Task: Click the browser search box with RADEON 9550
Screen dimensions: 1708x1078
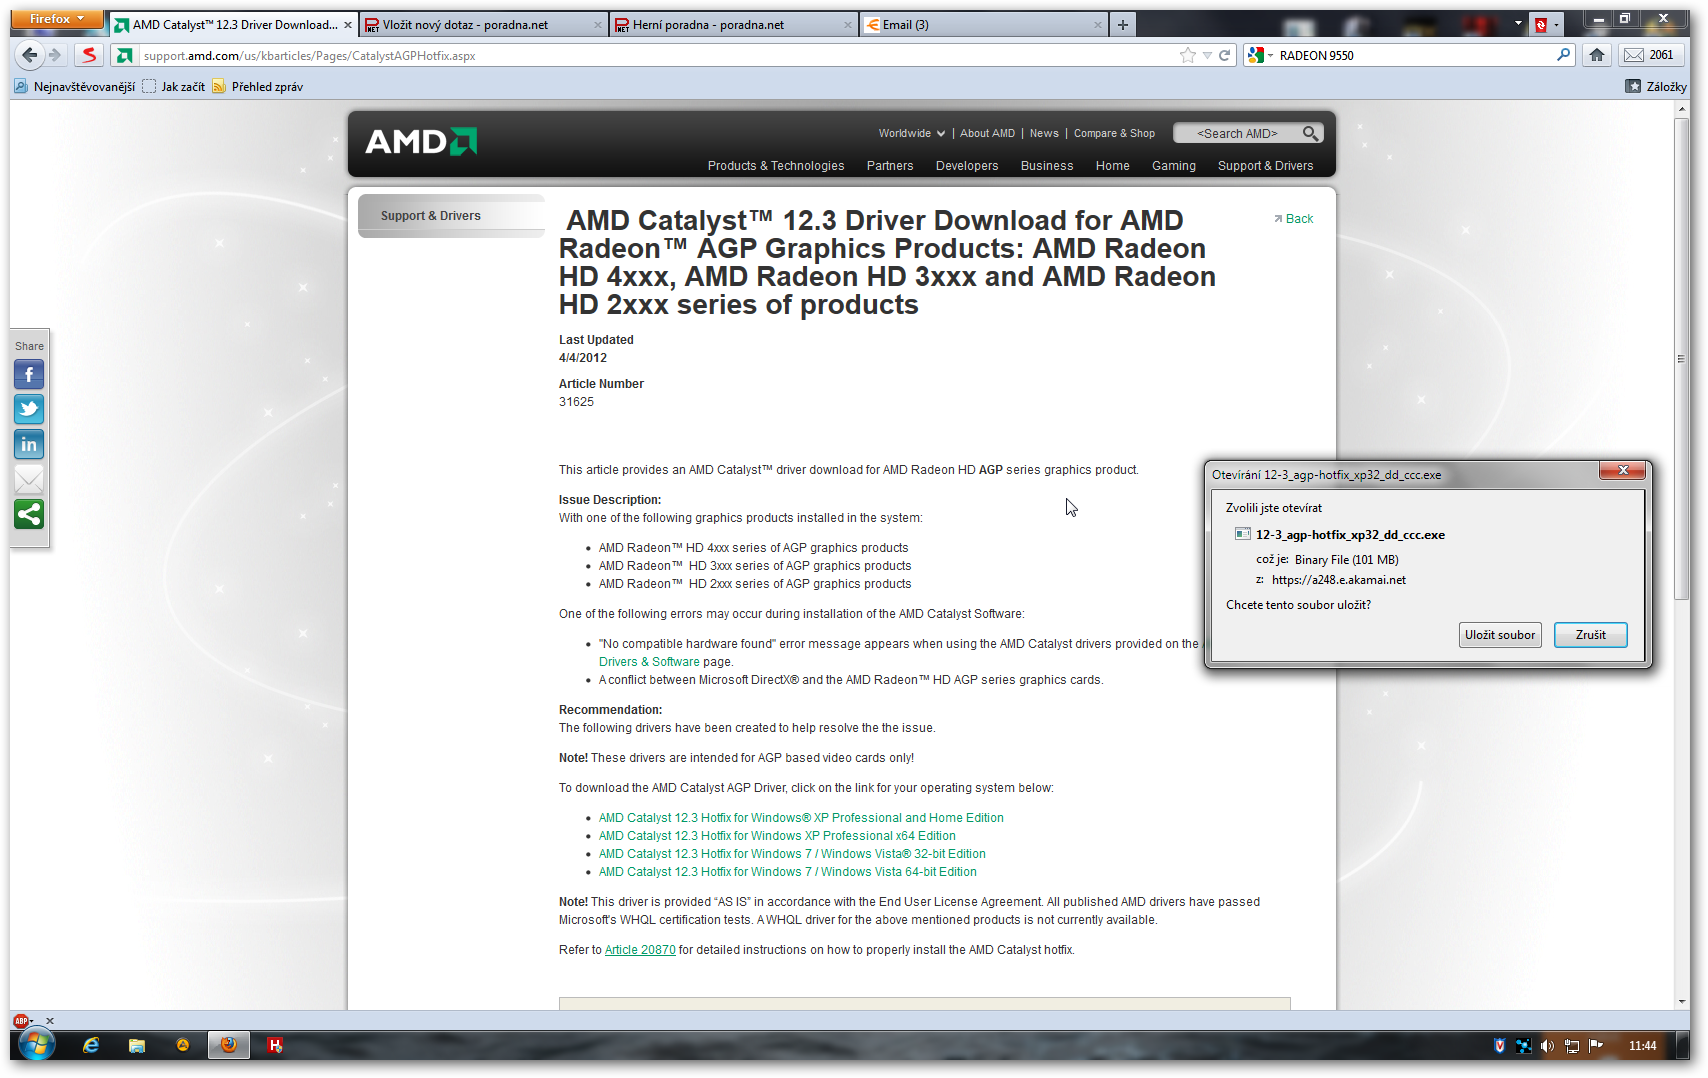Action: coord(1414,55)
